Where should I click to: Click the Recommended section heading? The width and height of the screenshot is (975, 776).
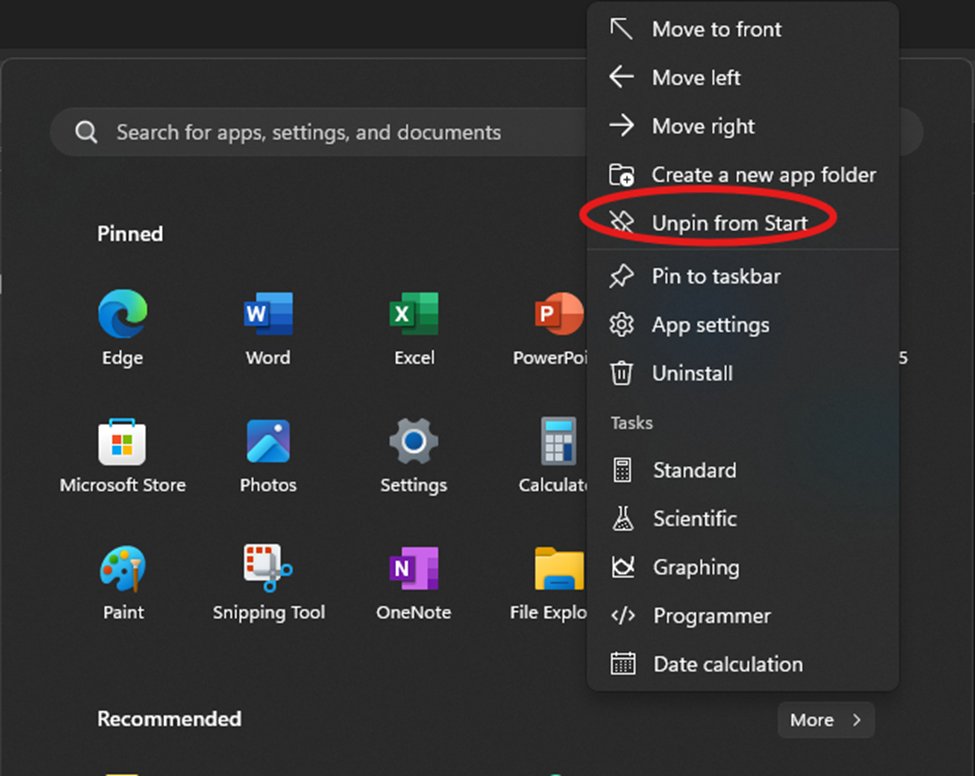pyautogui.click(x=169, y=719)
